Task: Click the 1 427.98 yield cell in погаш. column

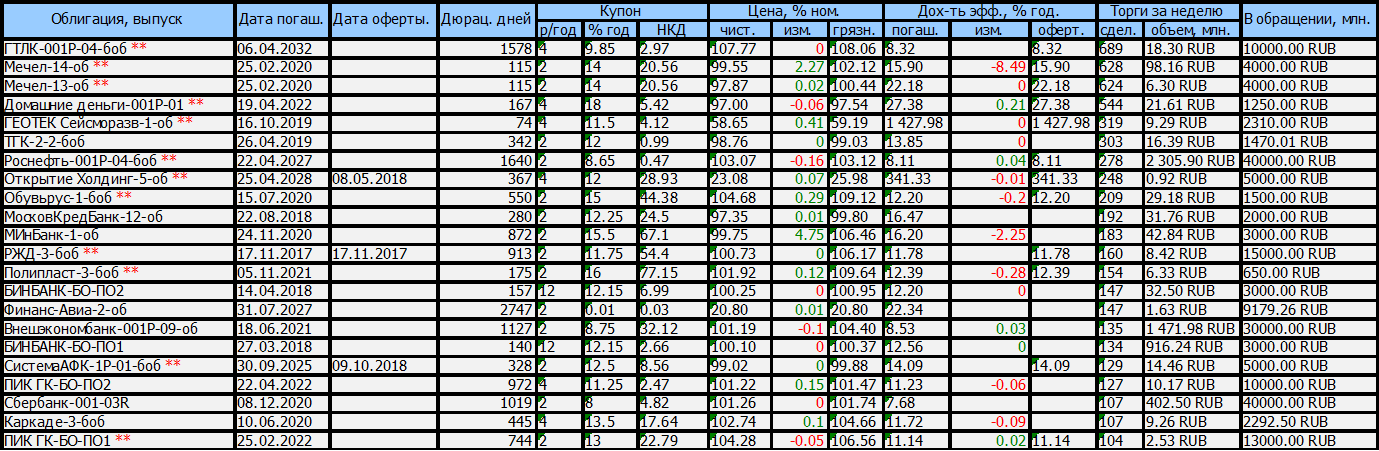Action: tap(914, 122)
